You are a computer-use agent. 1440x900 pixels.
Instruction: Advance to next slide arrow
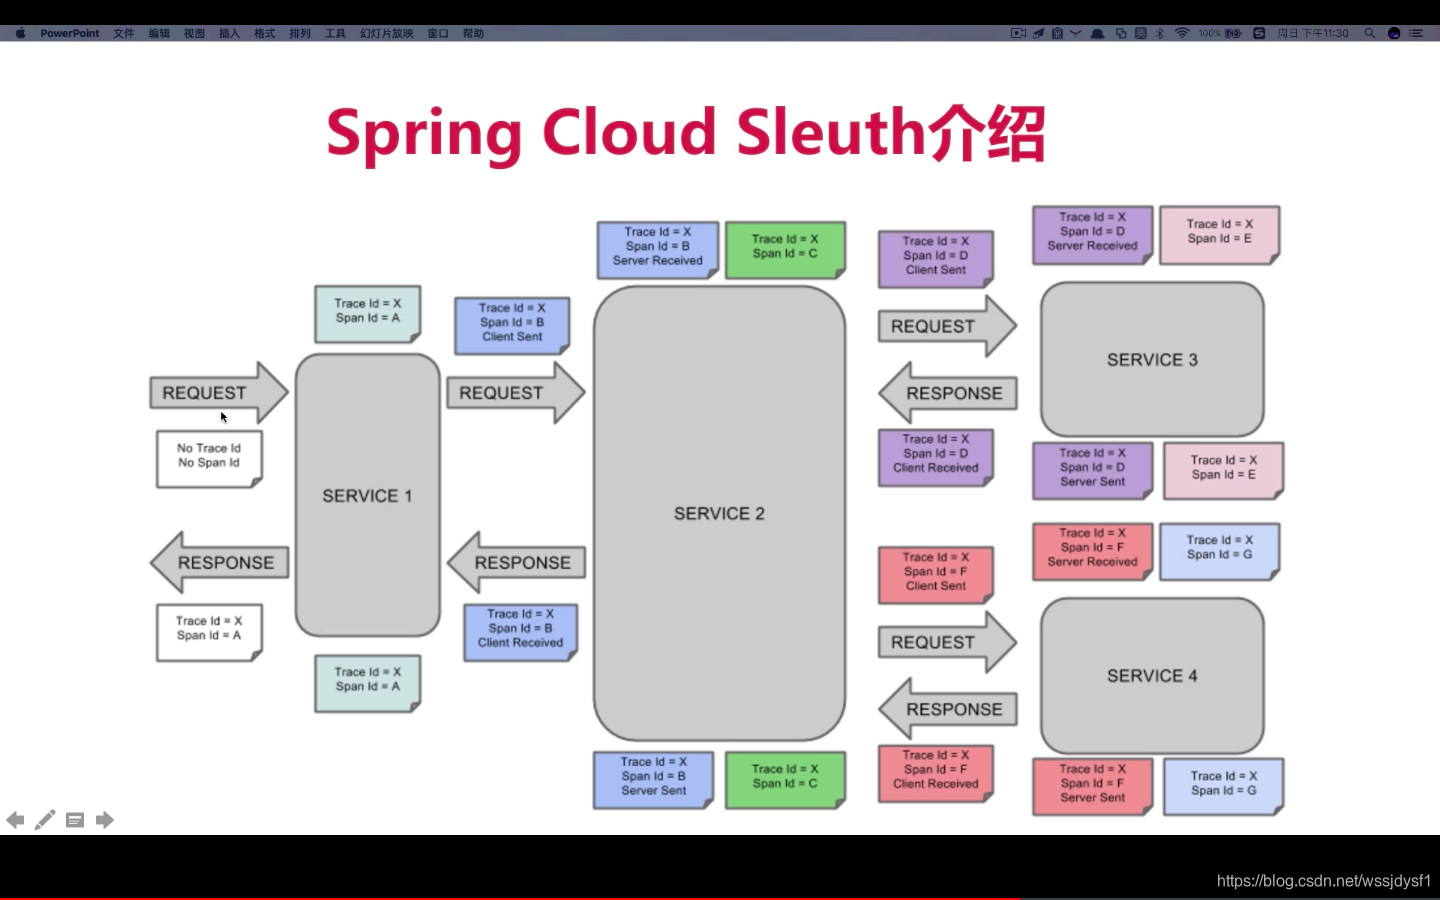coord(104,820)
